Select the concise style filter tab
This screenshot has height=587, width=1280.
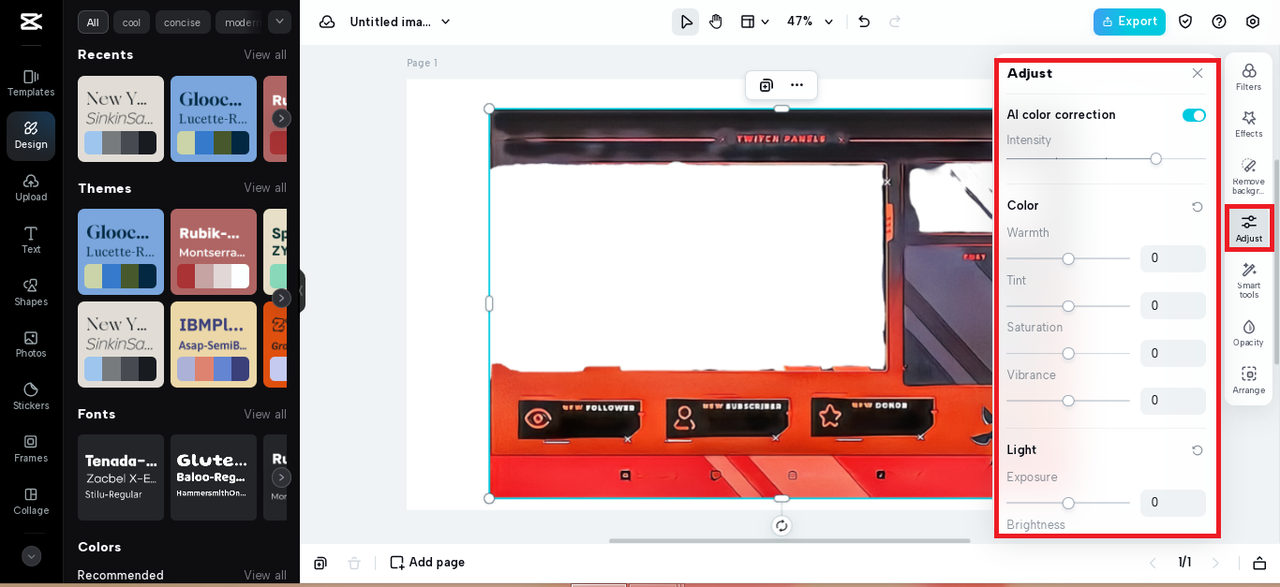[183, 22]
